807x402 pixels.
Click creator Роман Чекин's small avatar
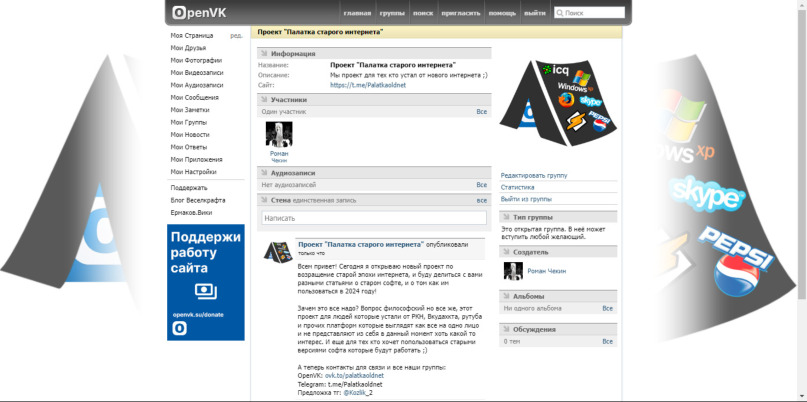click(x=513, y=271)
